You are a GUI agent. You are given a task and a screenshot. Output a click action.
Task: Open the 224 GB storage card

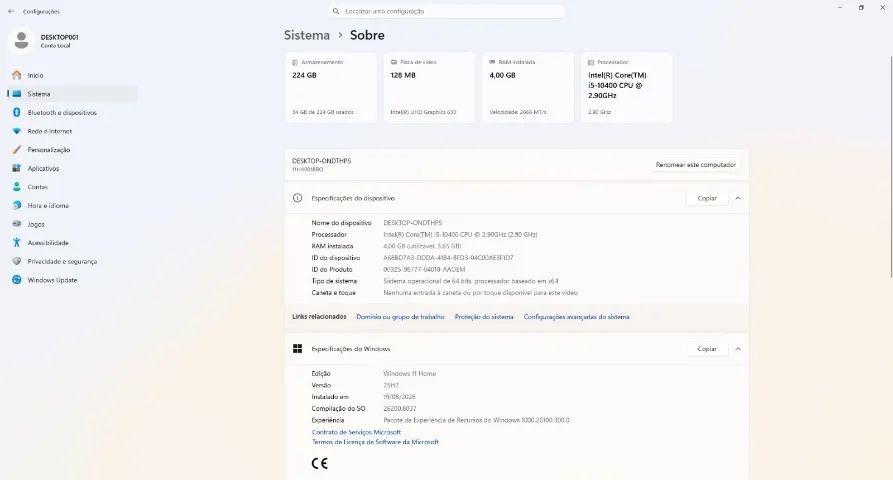[330, 88]
